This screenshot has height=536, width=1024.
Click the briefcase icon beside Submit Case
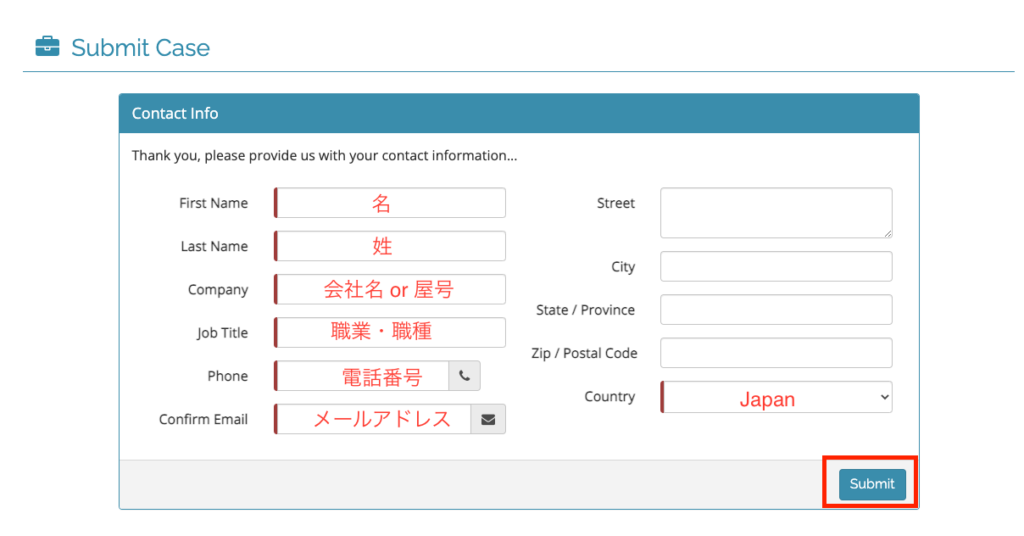[46, 47]
